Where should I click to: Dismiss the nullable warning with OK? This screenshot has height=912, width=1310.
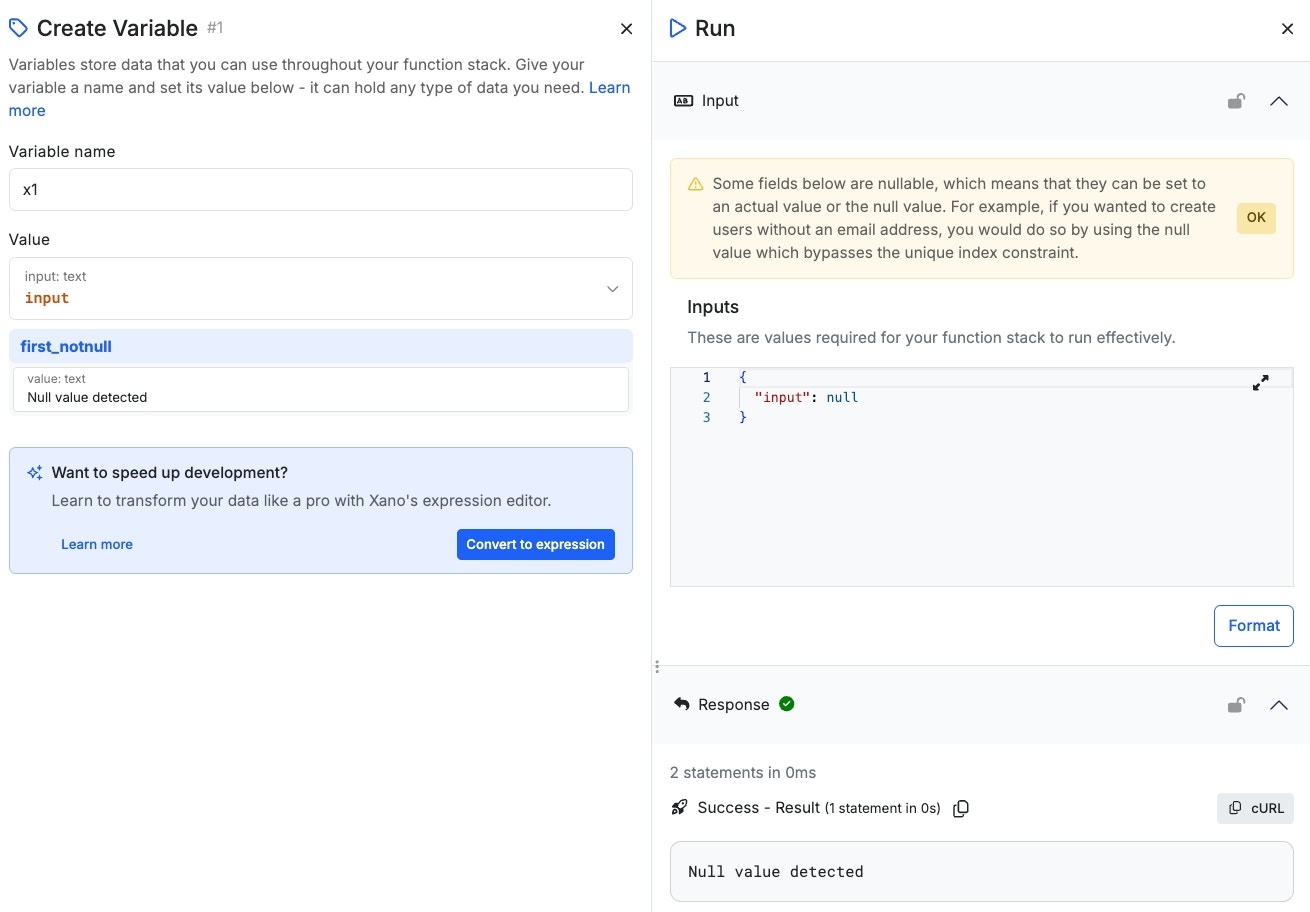[1256, 218]
